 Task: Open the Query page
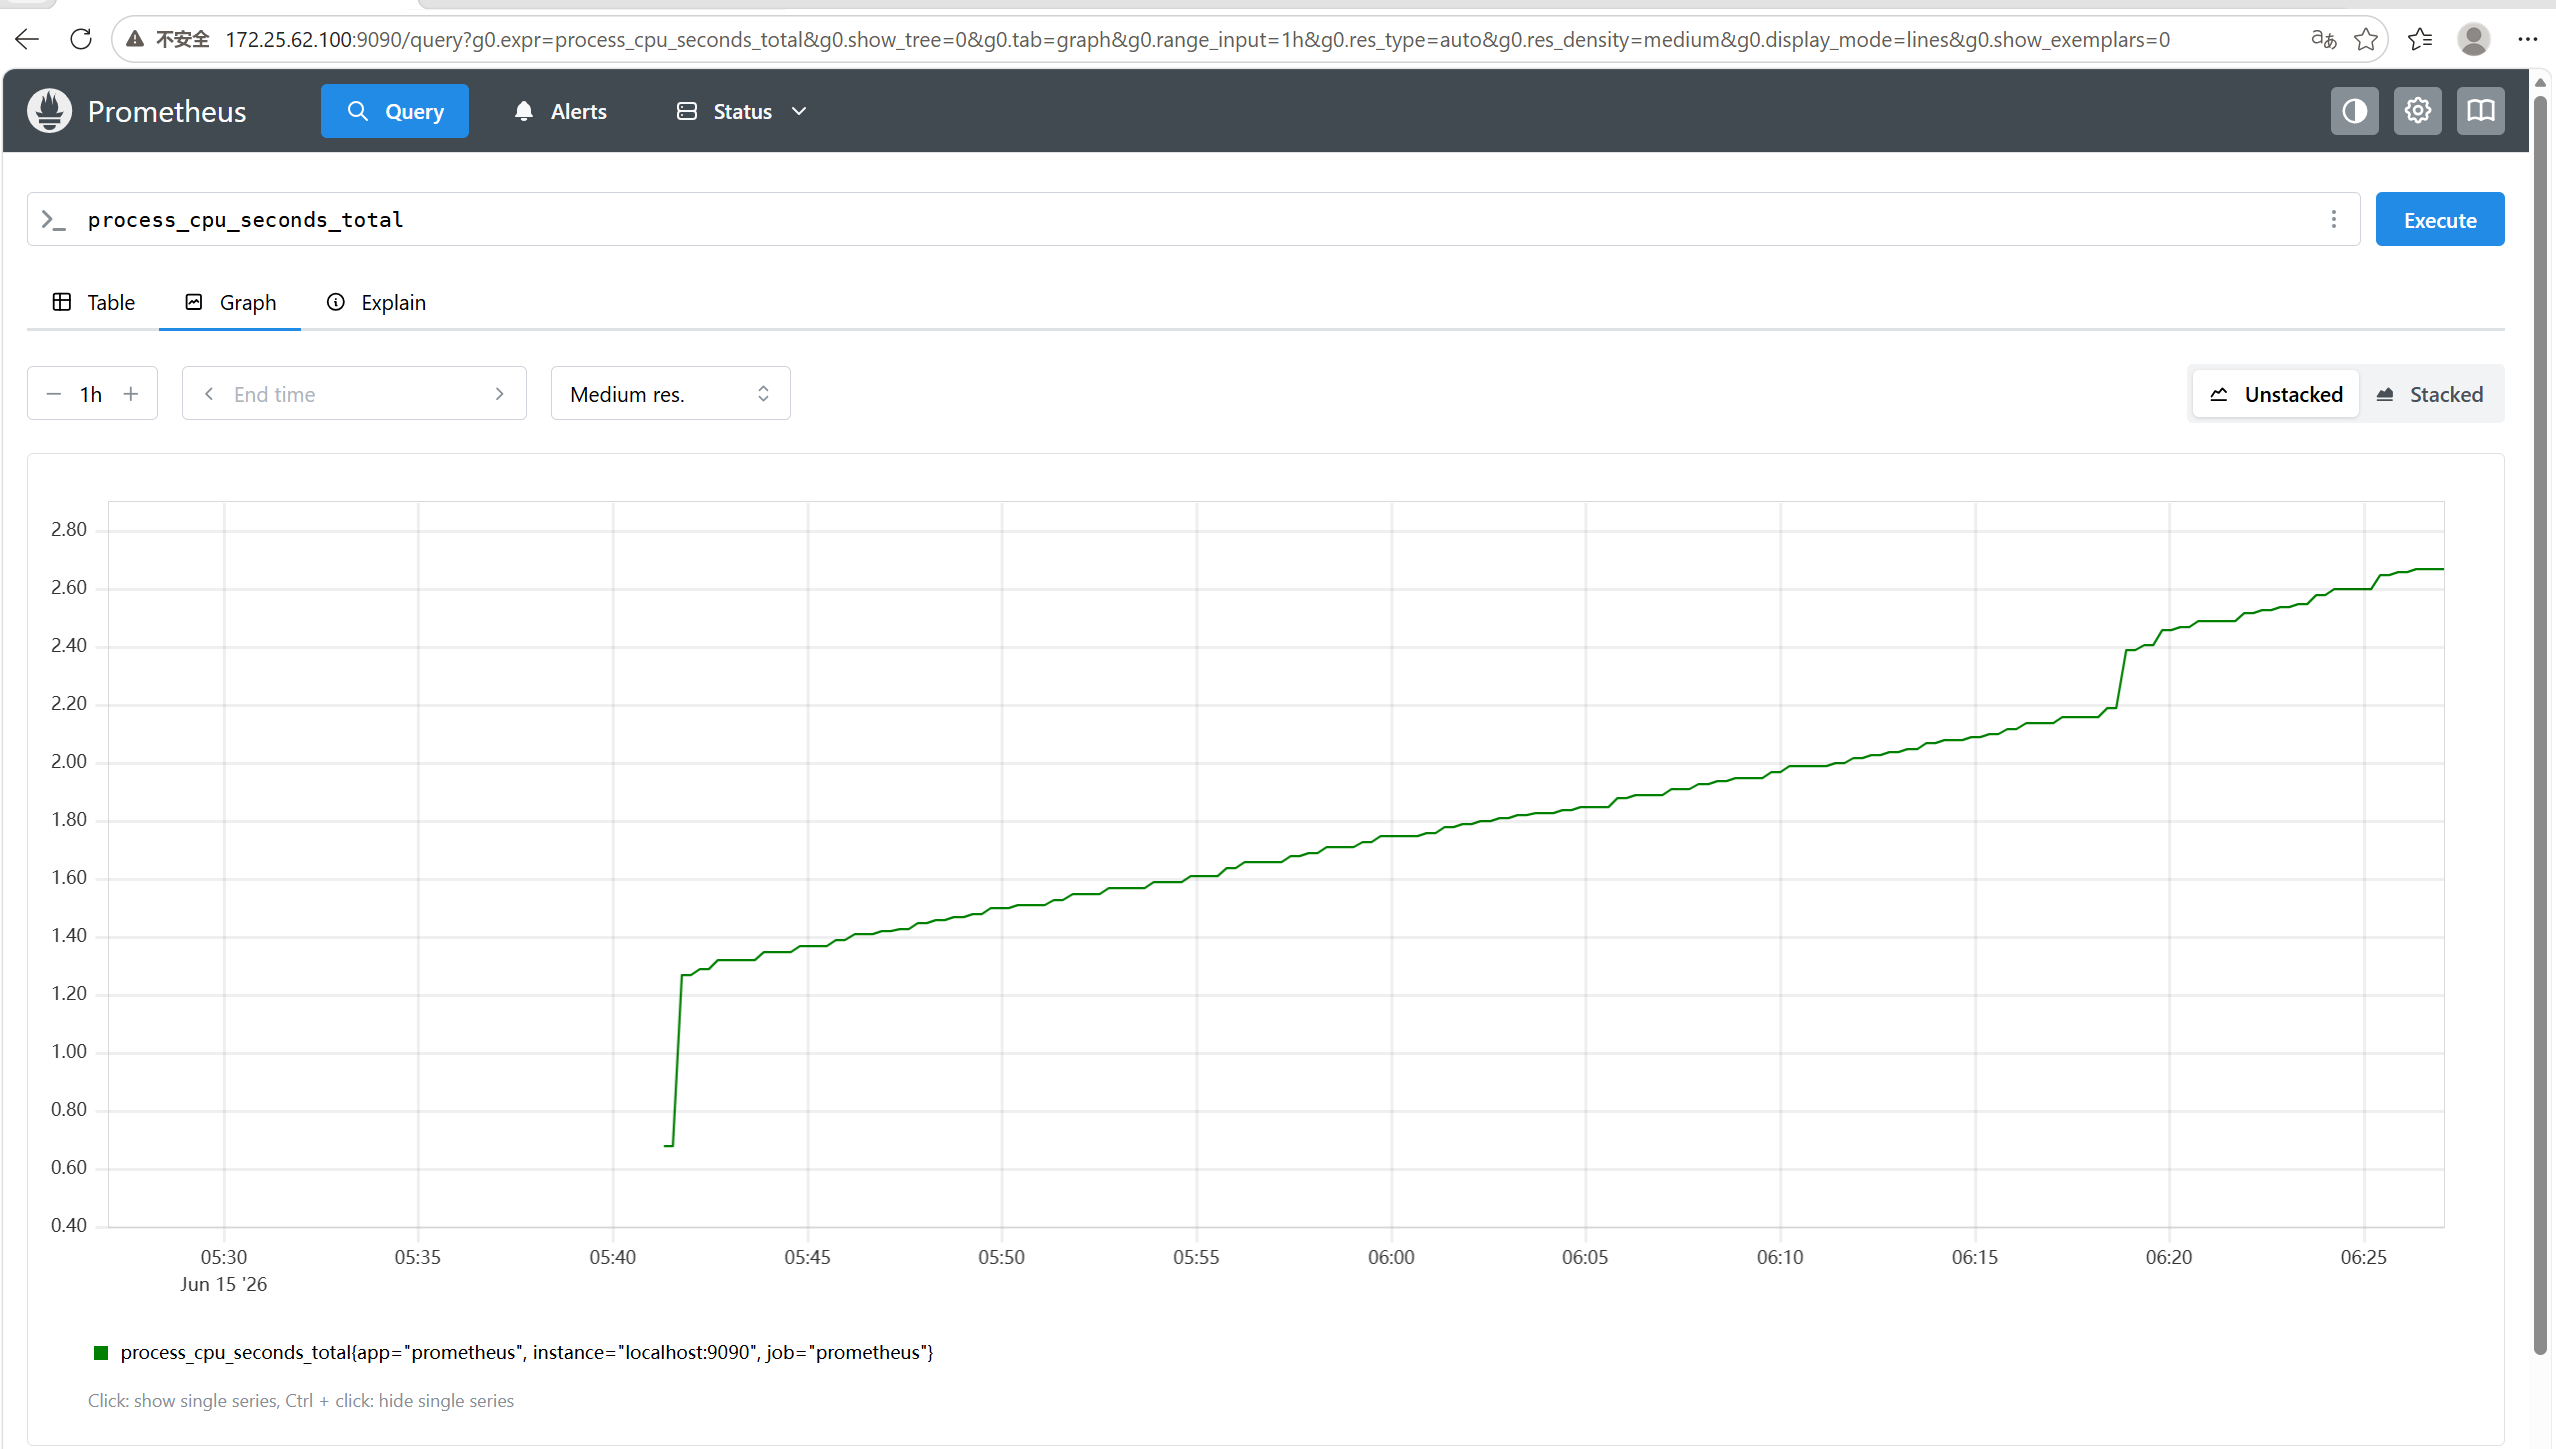pos(395,111)
